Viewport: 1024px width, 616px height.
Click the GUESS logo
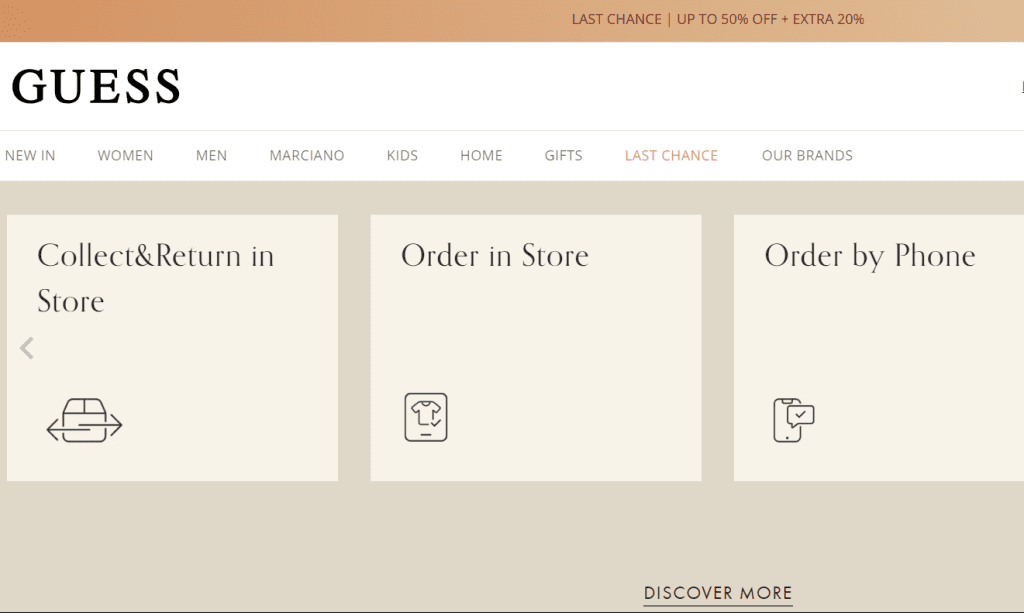[96, 87]
